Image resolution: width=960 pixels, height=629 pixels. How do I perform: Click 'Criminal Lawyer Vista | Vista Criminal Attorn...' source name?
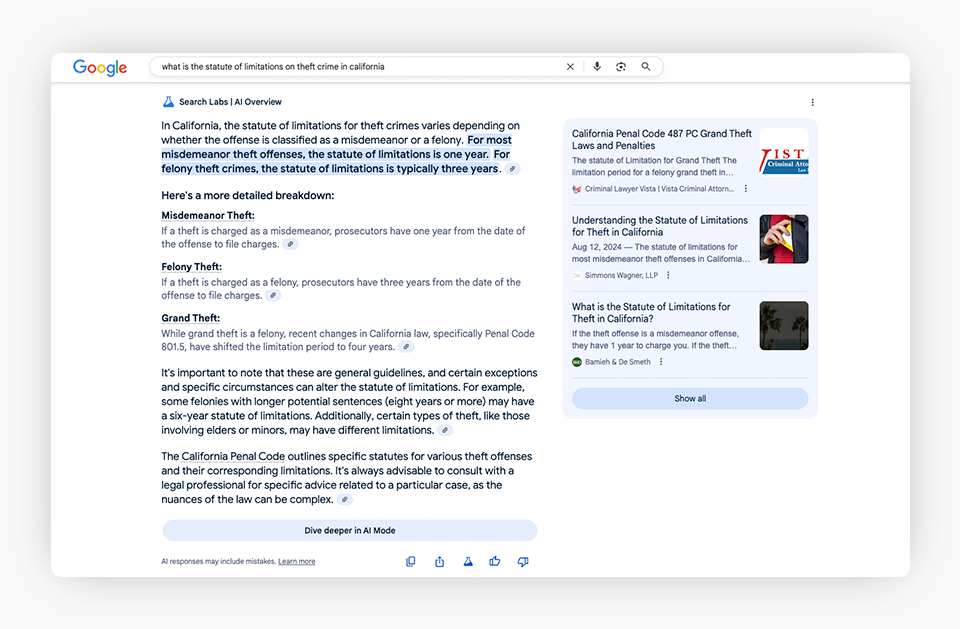(x=659, y=189)
